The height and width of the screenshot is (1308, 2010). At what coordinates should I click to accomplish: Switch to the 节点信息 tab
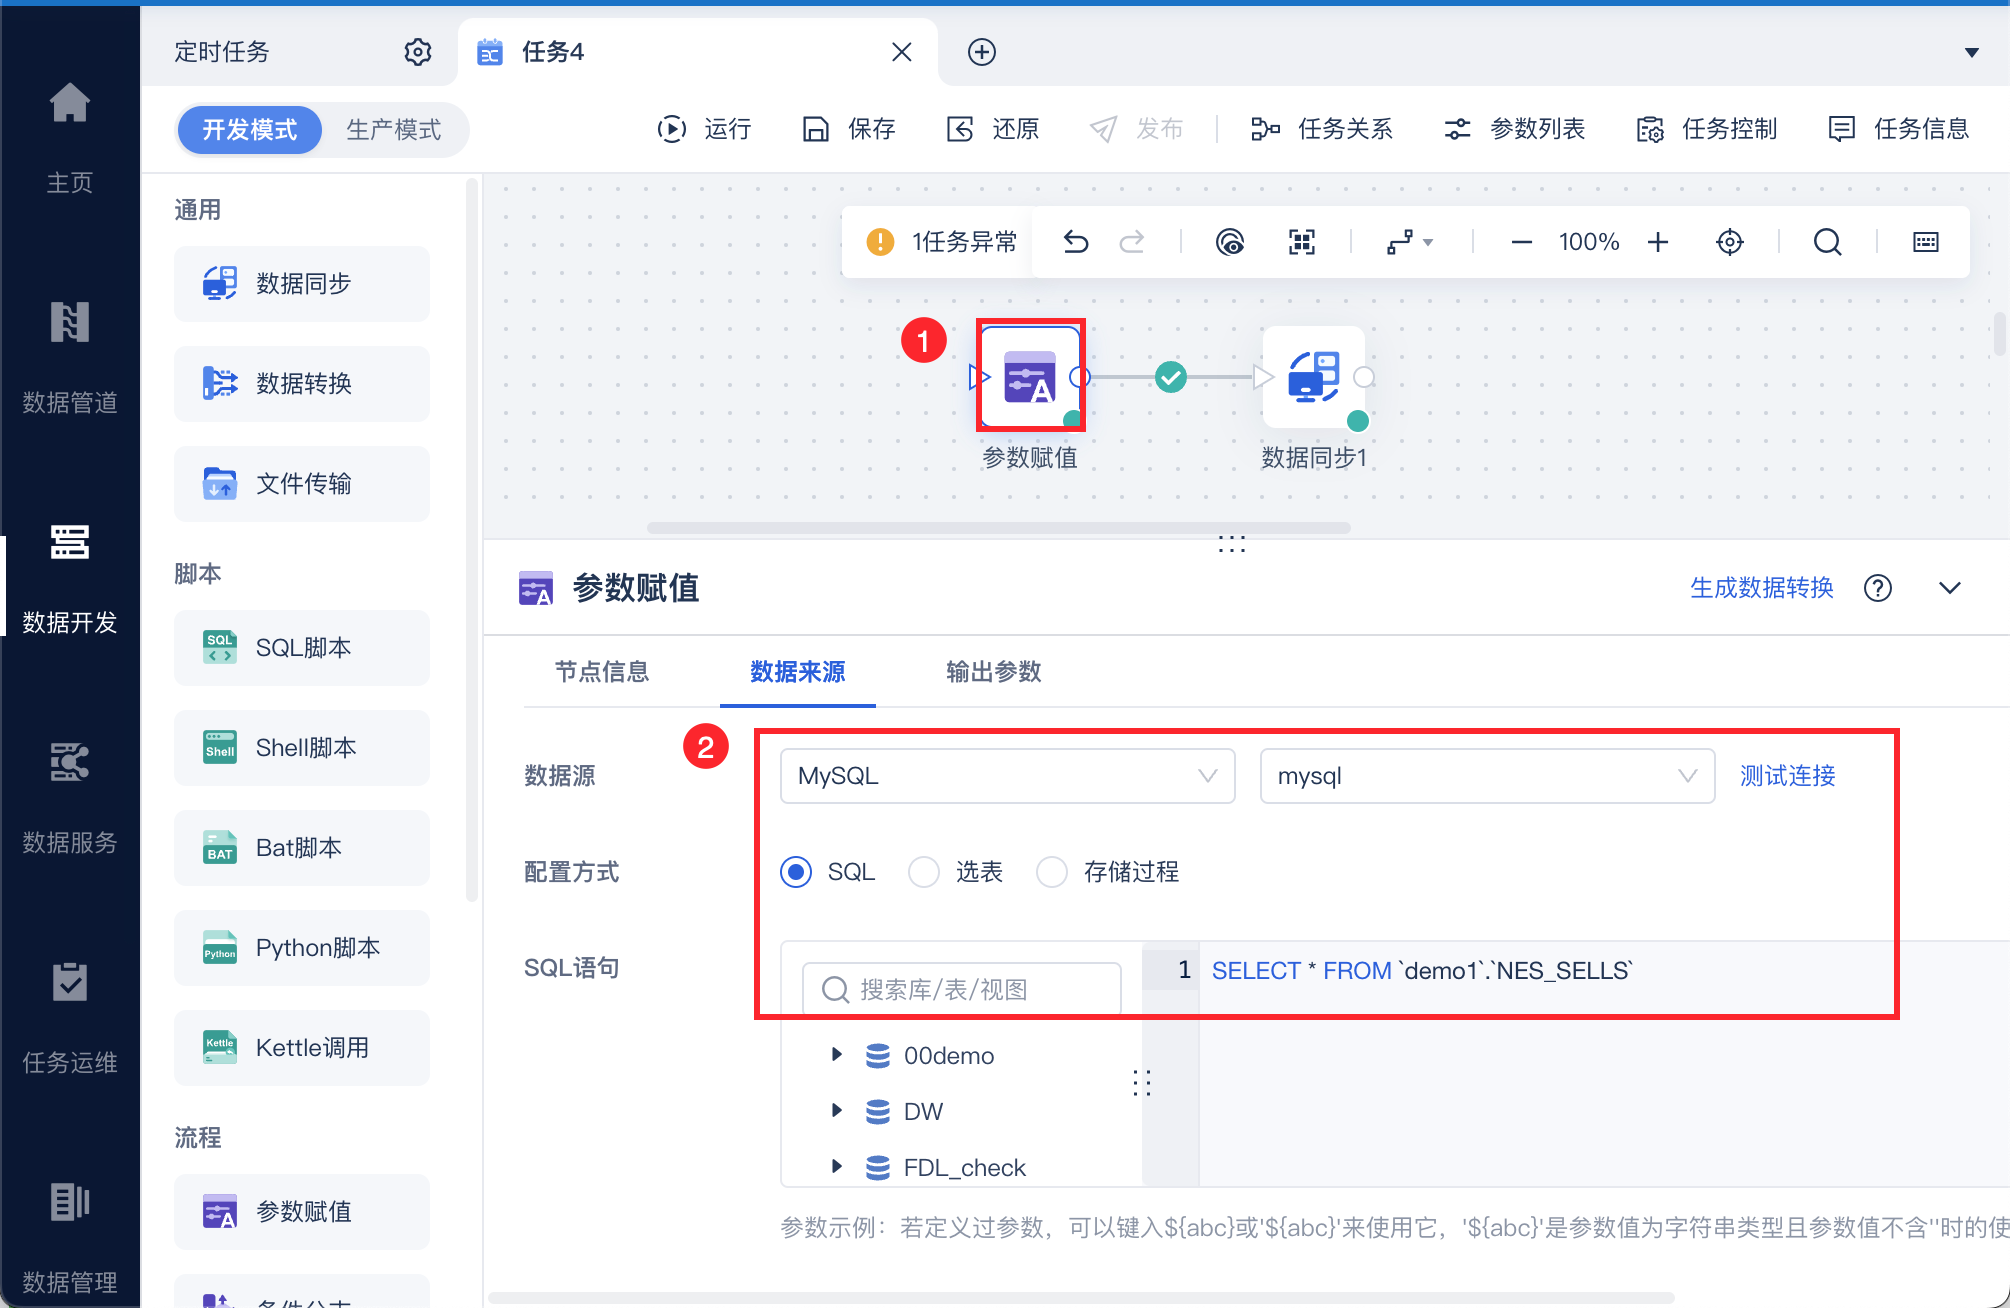click(x=602, y=672)
